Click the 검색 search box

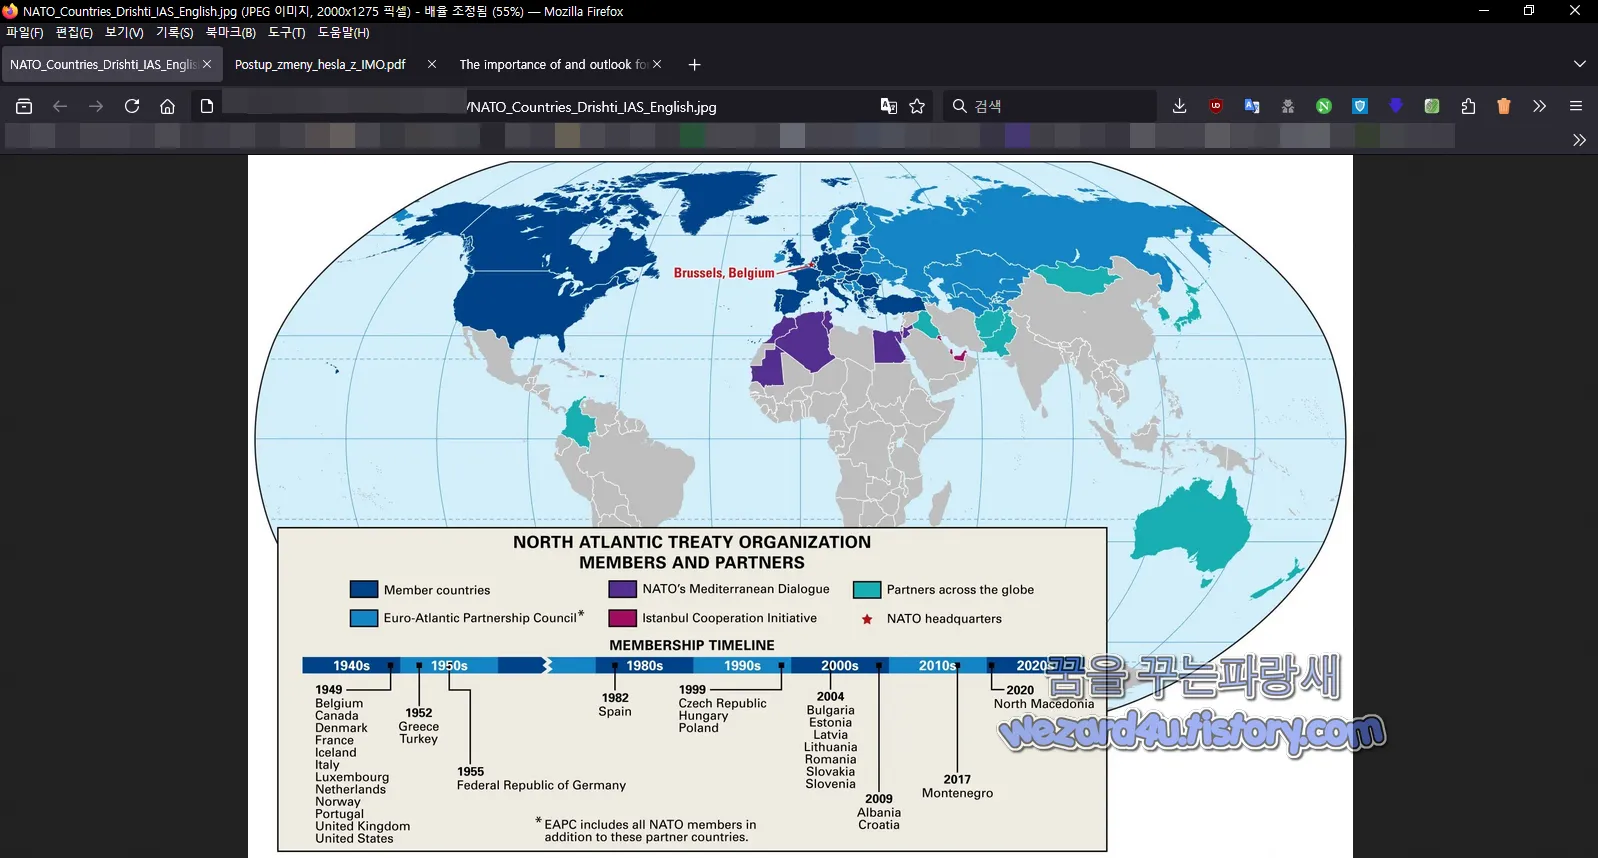pos(1050,106)
